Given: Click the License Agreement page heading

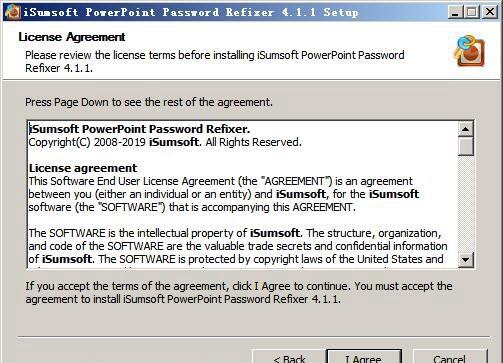Looking at the screenshot, I should click(72, 37).
